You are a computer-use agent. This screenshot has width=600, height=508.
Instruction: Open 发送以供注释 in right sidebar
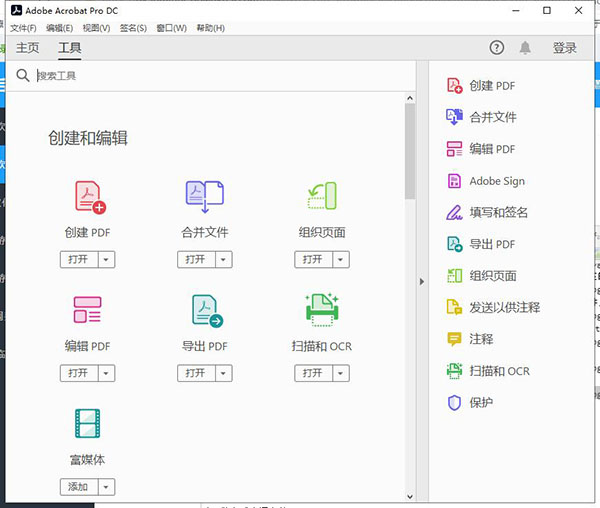(x=493, y=307)
